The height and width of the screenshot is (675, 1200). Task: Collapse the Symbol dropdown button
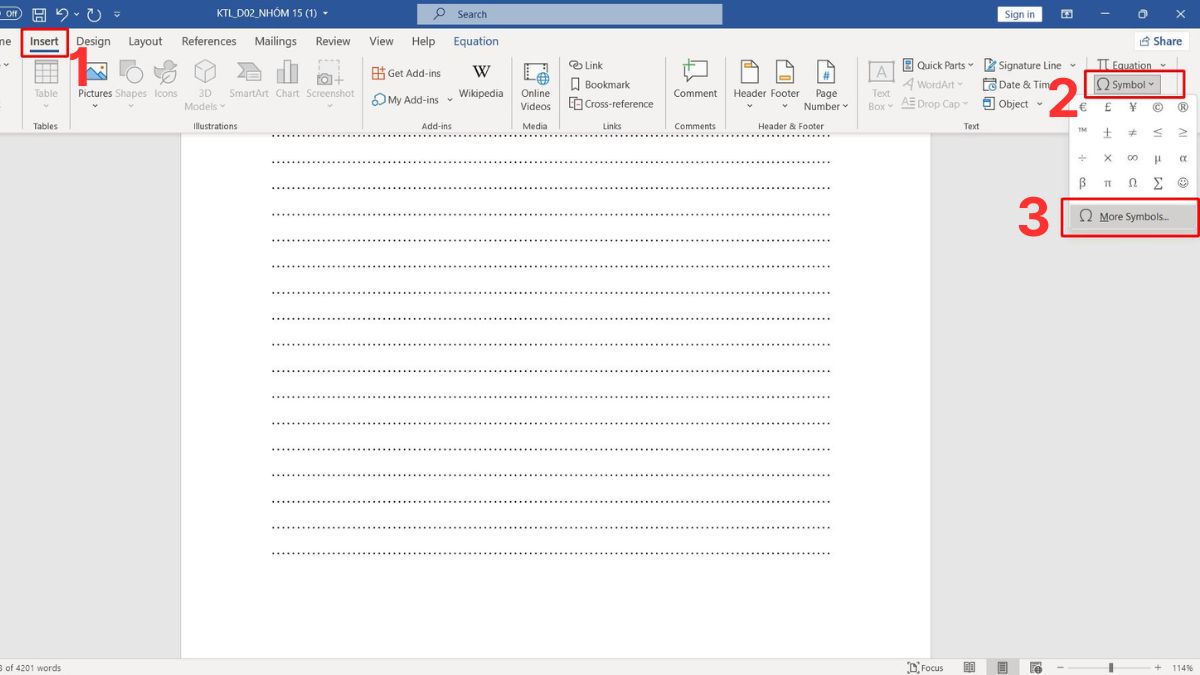(1126, 85)
